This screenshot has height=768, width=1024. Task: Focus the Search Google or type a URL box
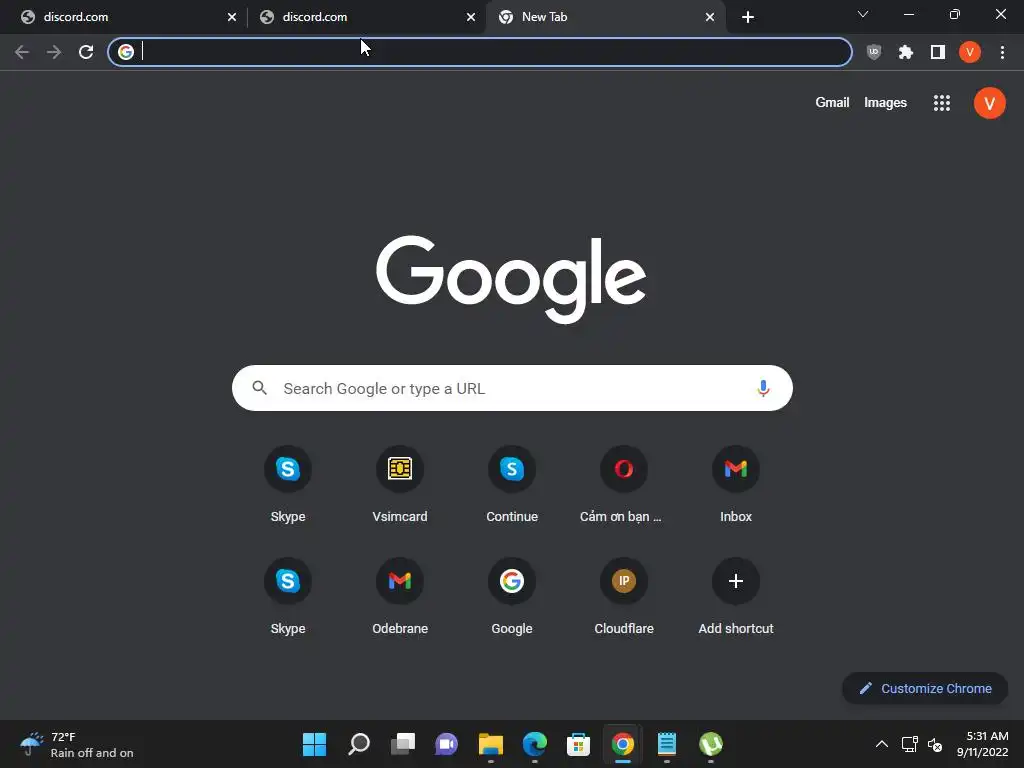[x=512, y=388]
